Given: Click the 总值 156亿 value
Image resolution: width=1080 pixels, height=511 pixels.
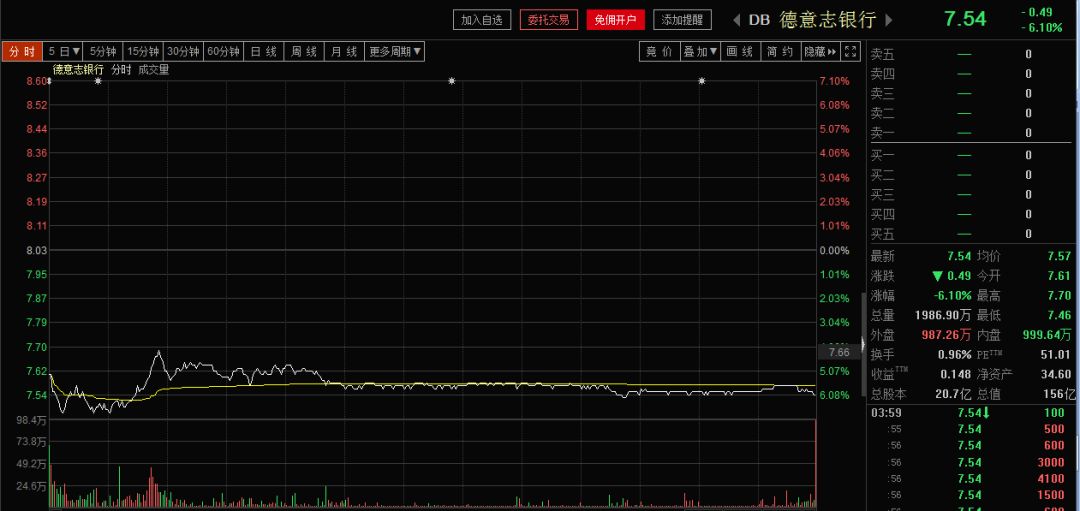Looking at the screenshot, I should point(1060,394).
